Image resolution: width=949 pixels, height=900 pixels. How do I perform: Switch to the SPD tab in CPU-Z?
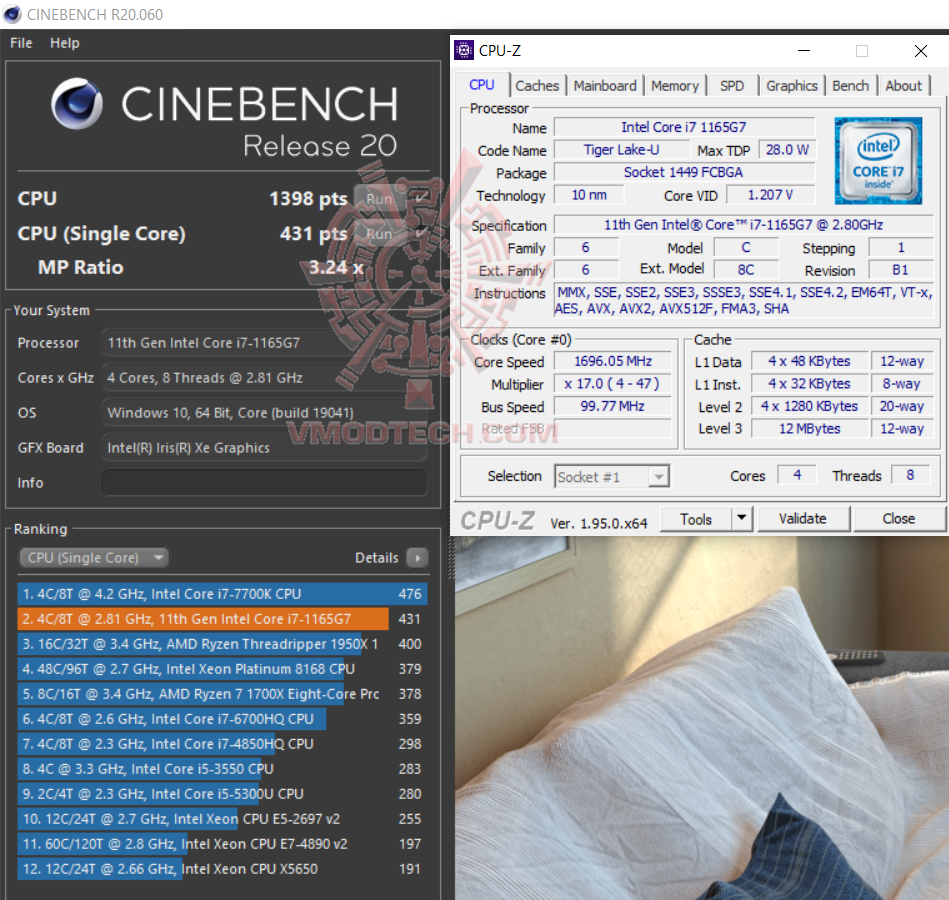(x=732, y=86)
